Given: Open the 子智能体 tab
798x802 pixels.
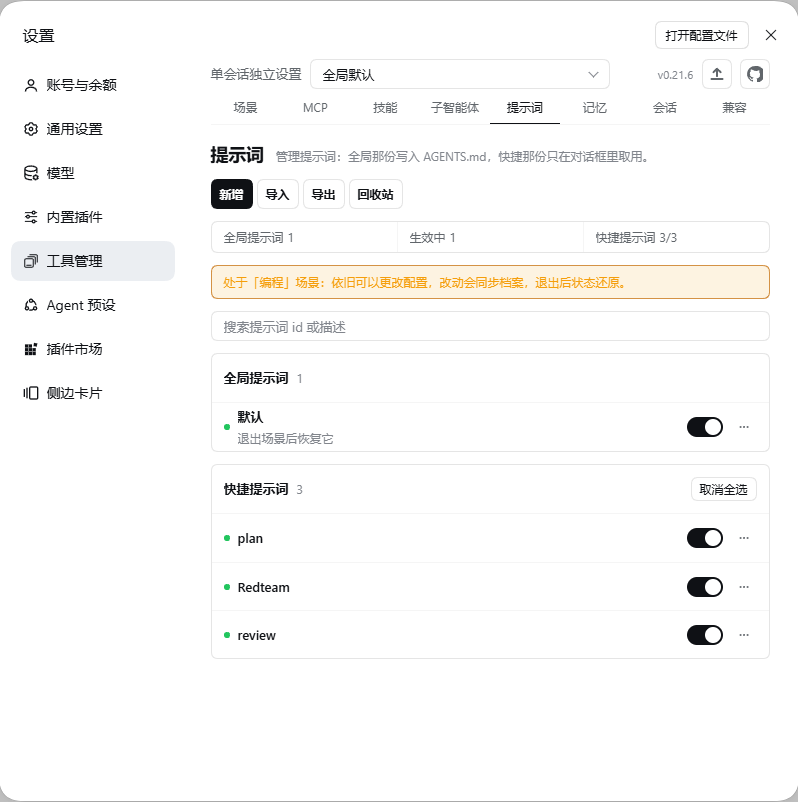Looking at the screenshot, I should point(455,108).
